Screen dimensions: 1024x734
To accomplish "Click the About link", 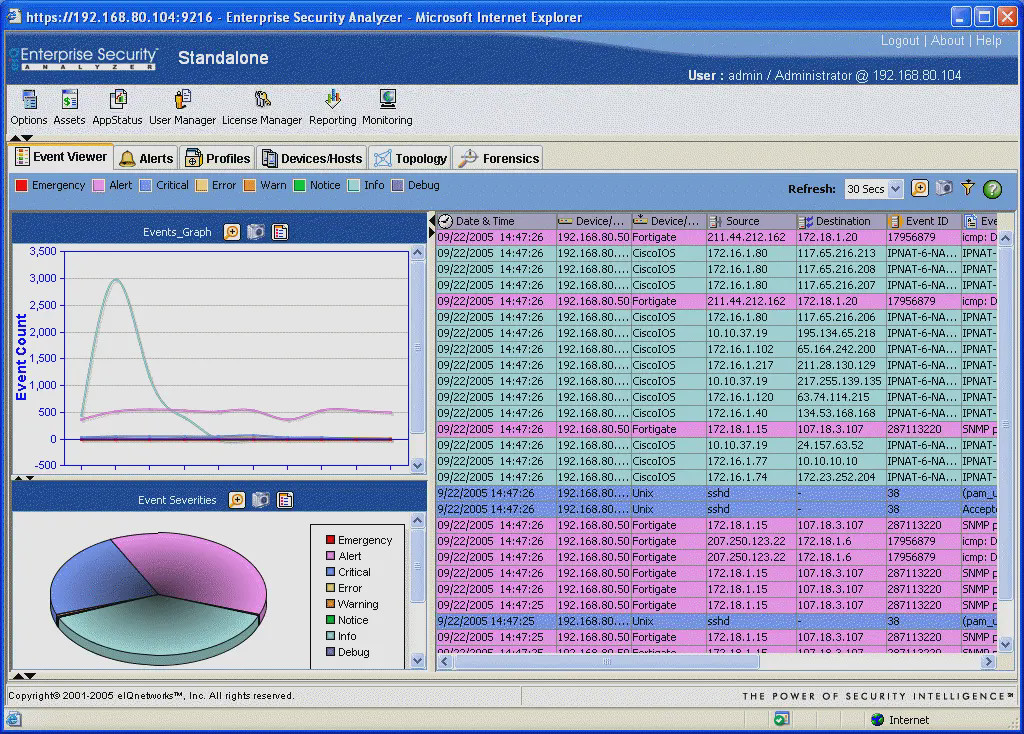I will coord(947,41).
